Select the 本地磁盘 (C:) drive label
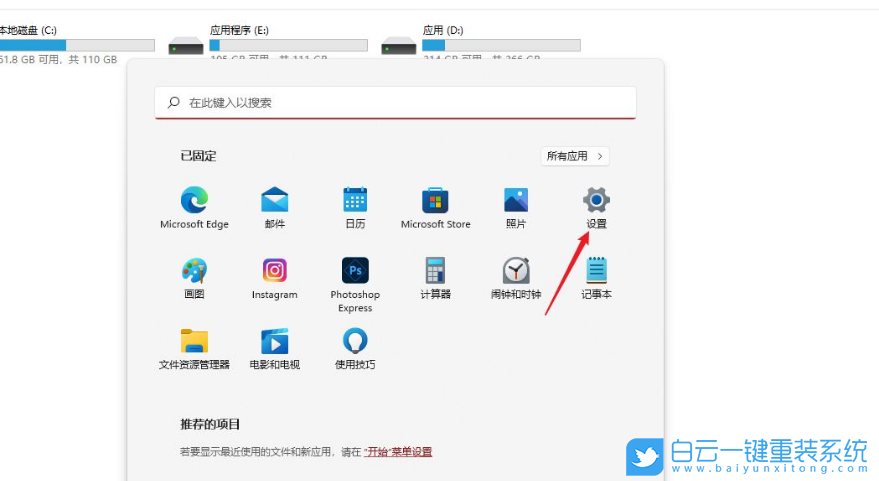 (x=28, y=30)
